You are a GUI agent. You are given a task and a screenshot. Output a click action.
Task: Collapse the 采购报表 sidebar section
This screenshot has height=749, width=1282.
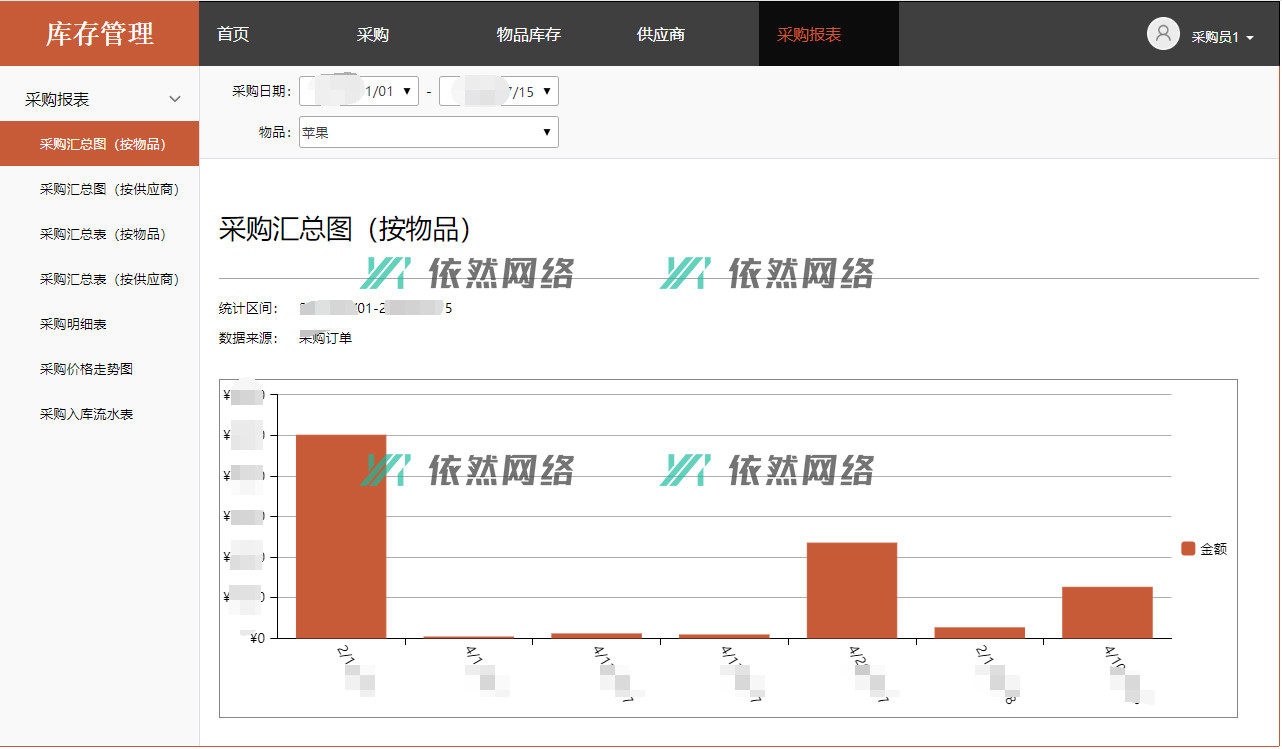tap(175, 100)
